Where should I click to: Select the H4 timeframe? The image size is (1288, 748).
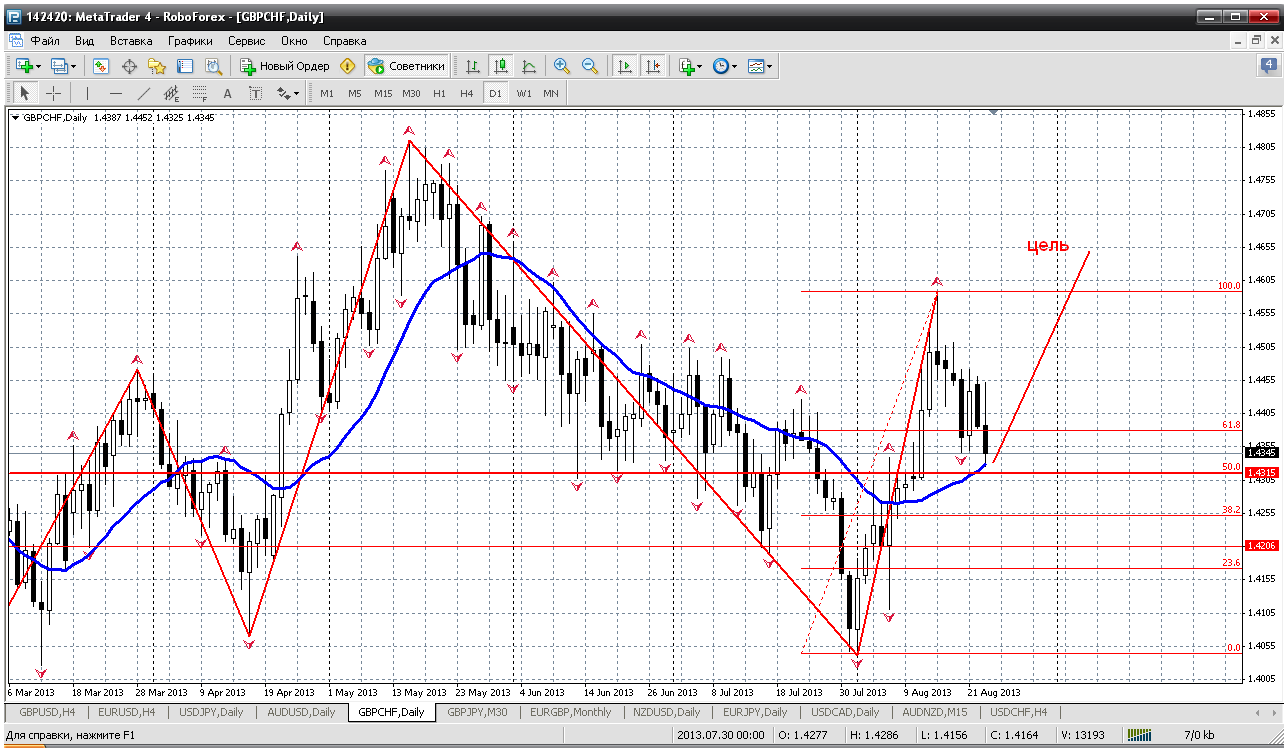pyautogui.click(x=467, y=93)
